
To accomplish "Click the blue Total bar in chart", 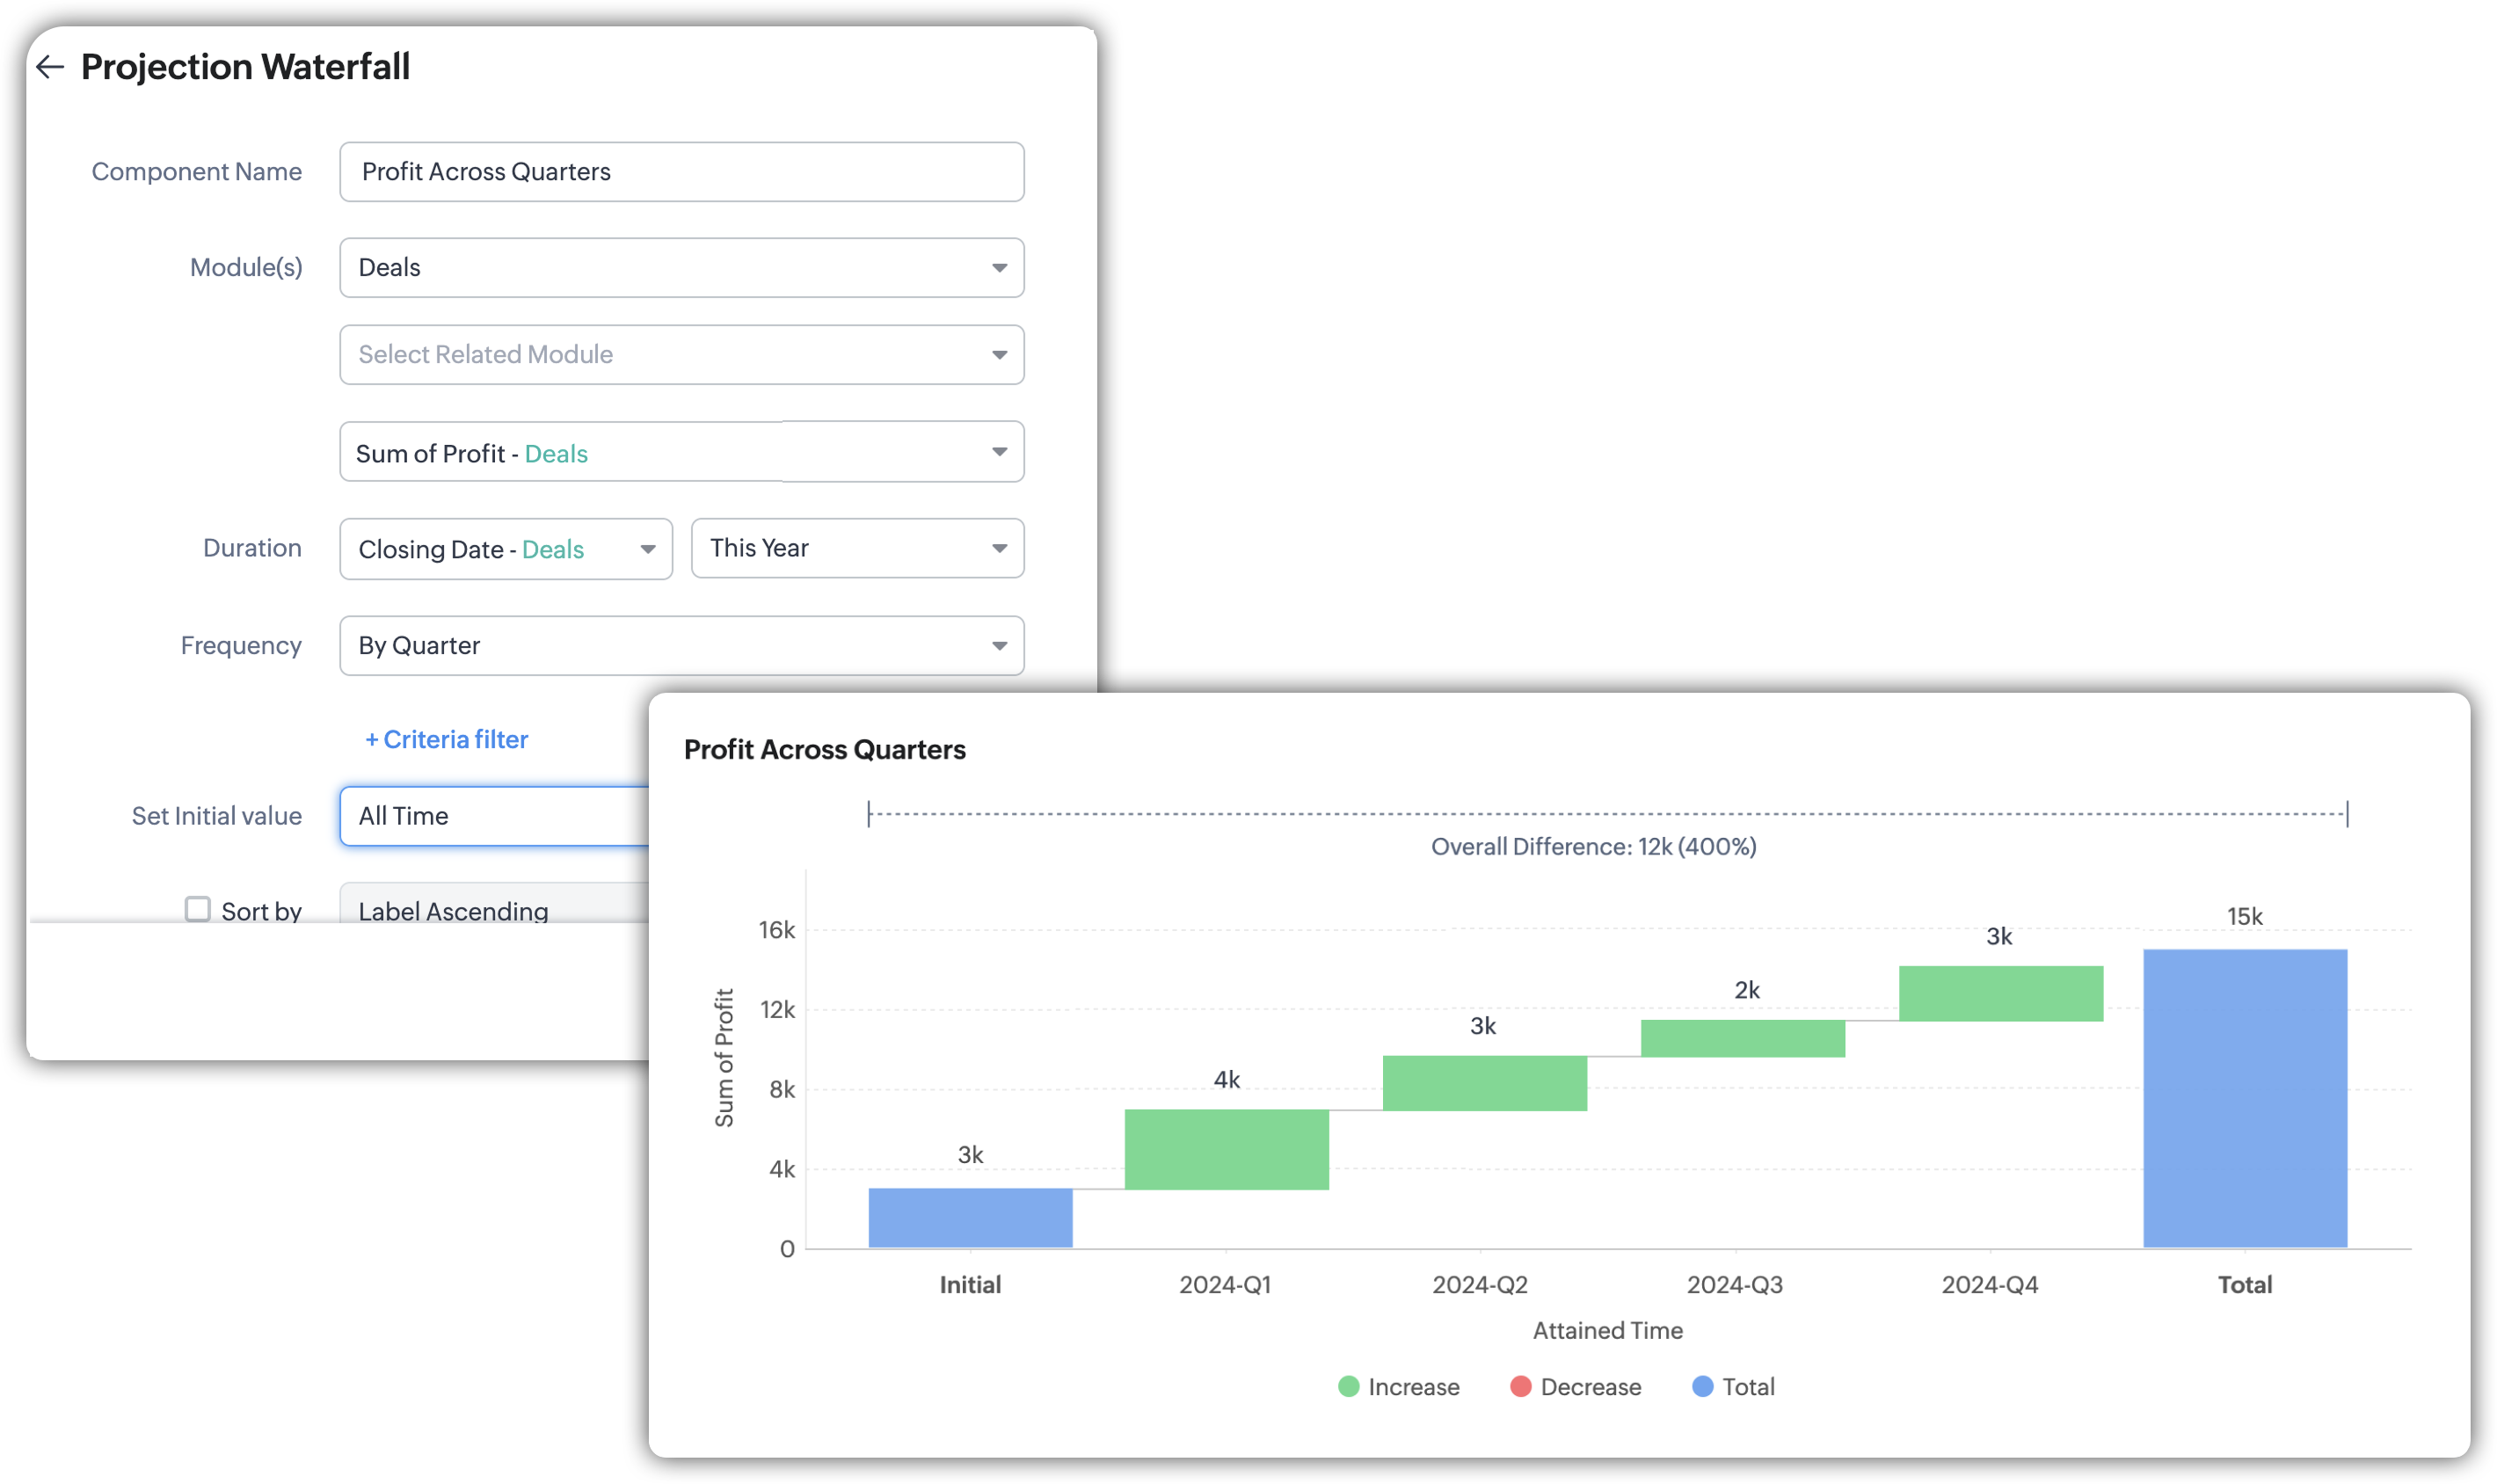I will 2244,1098.
